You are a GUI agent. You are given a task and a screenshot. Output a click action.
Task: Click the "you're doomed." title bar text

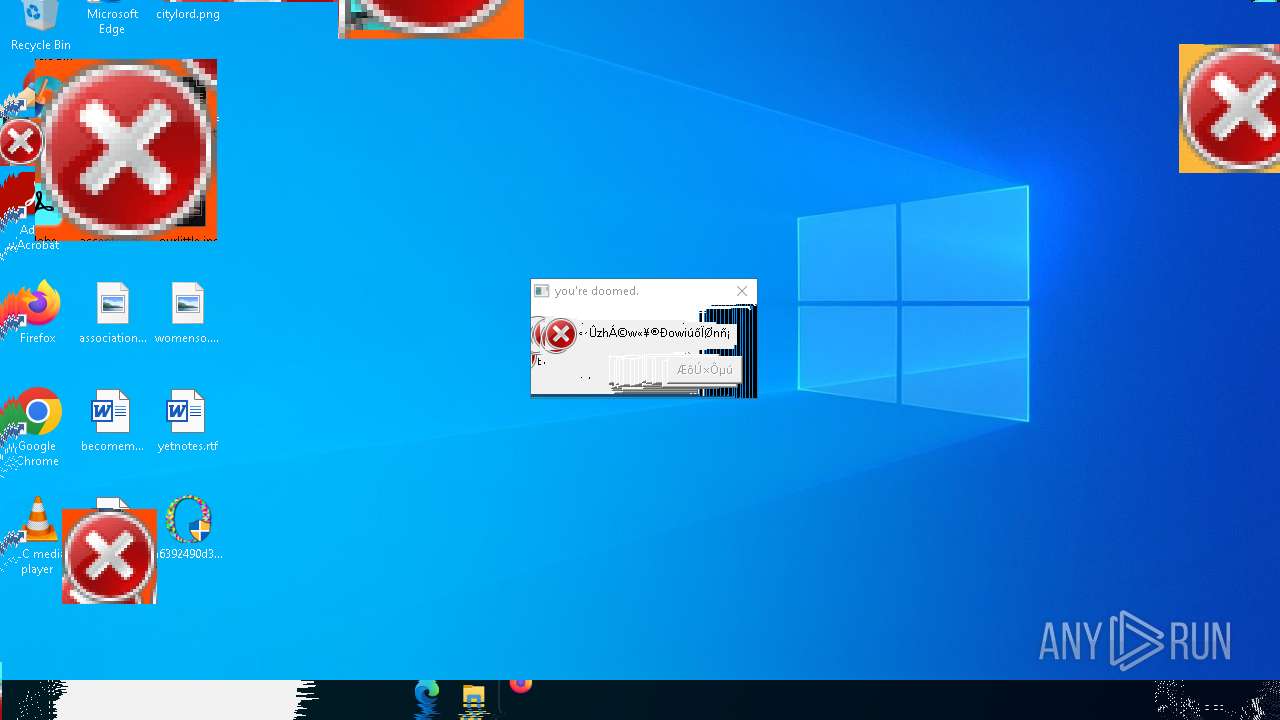point(597,291)
